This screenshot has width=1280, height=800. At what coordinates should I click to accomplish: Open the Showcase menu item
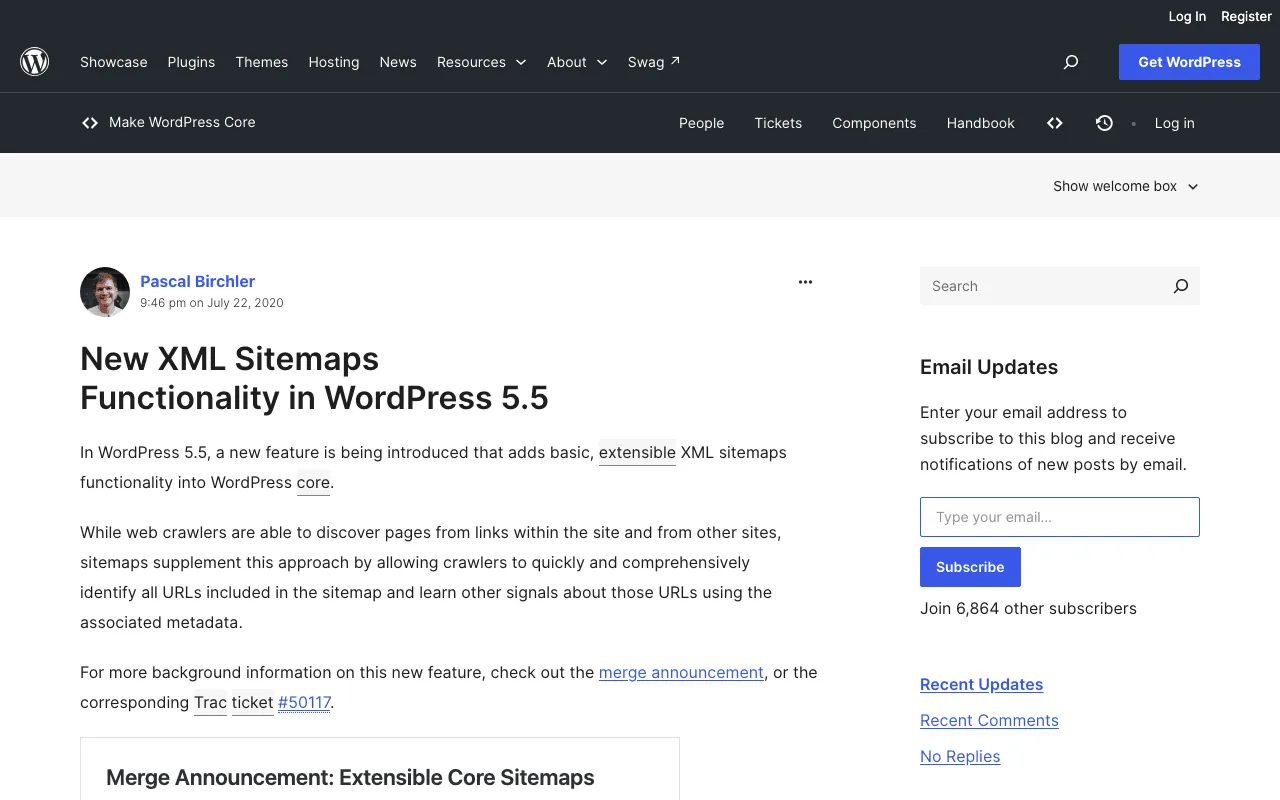(x=114, y=62)
